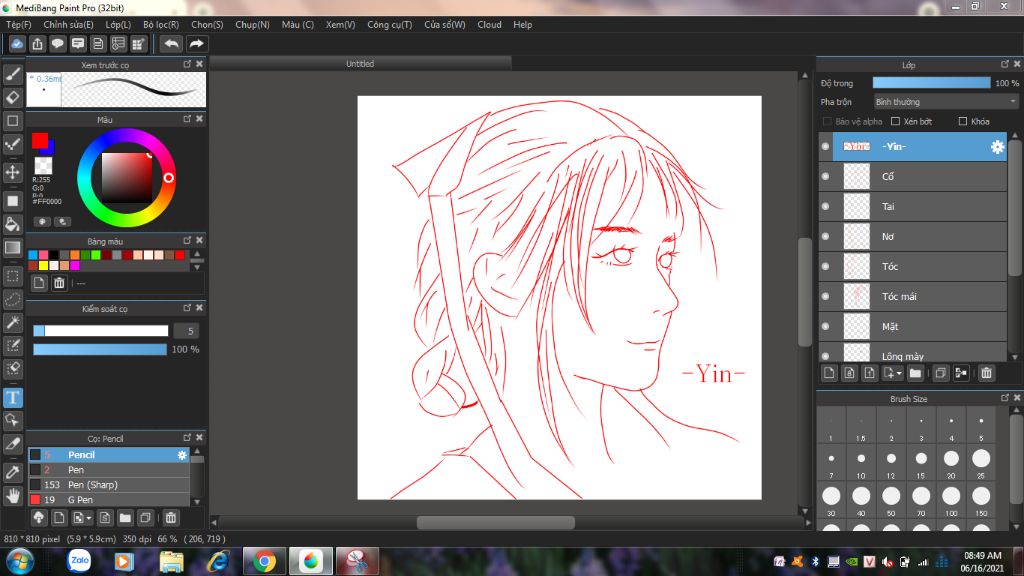The width and height of the screenshot is (1024, 576).
Task: Click the brush size slider in Kiểm soát cọ
Action: [101, 331]
